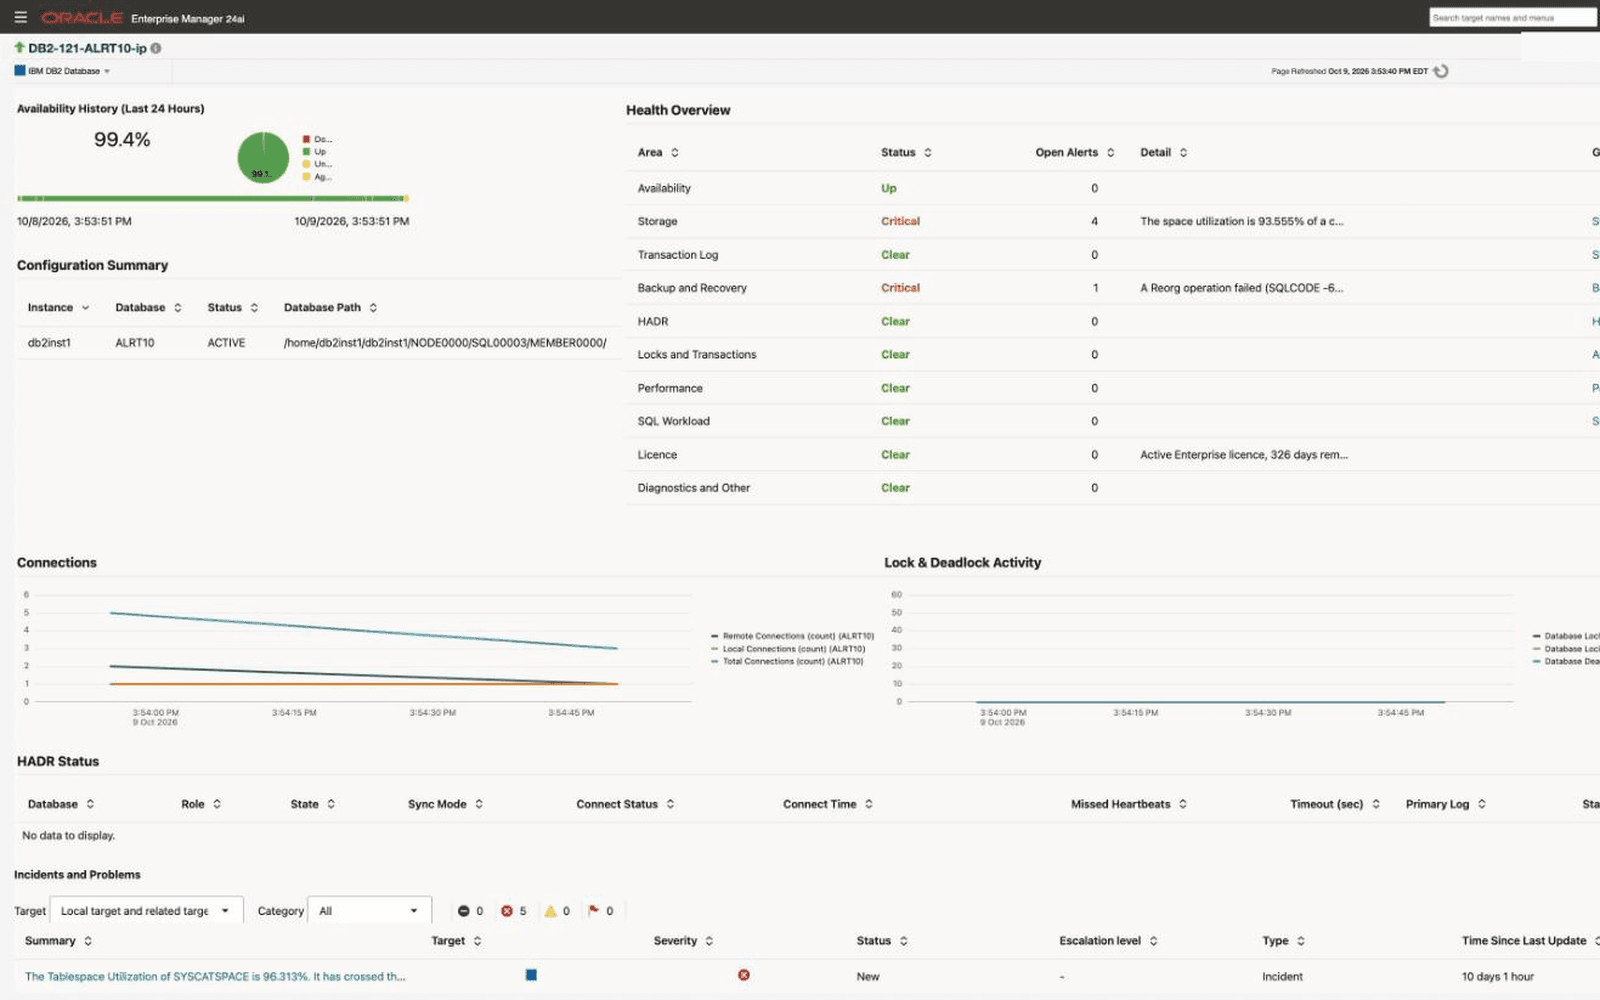Click the target type icon in SYSCATSPACE incident row
The height and width of the screenshot is (1000, 1600).
click(531, 975)
